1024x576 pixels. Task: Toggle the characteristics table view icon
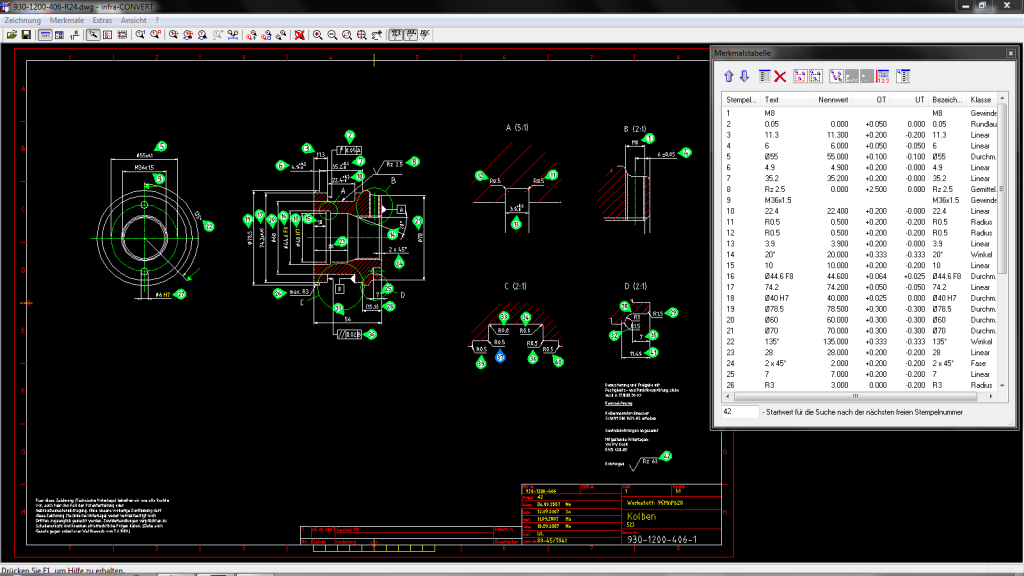point(45,35)
